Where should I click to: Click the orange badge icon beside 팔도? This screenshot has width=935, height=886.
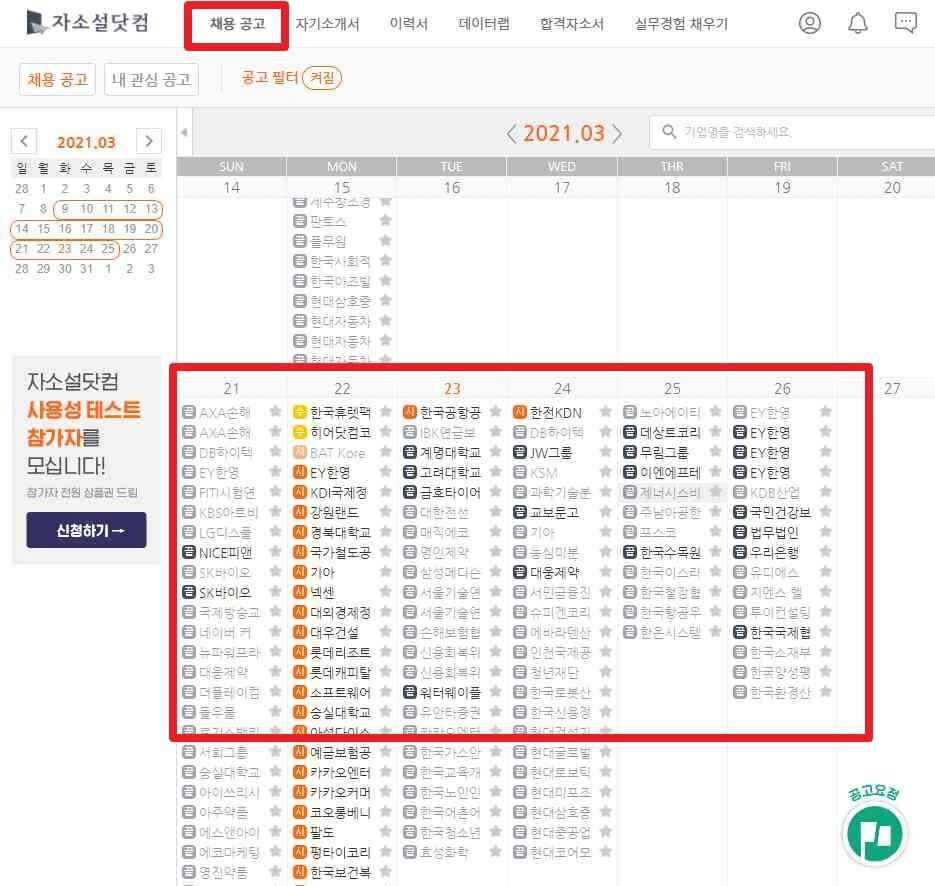coord(299,832)
